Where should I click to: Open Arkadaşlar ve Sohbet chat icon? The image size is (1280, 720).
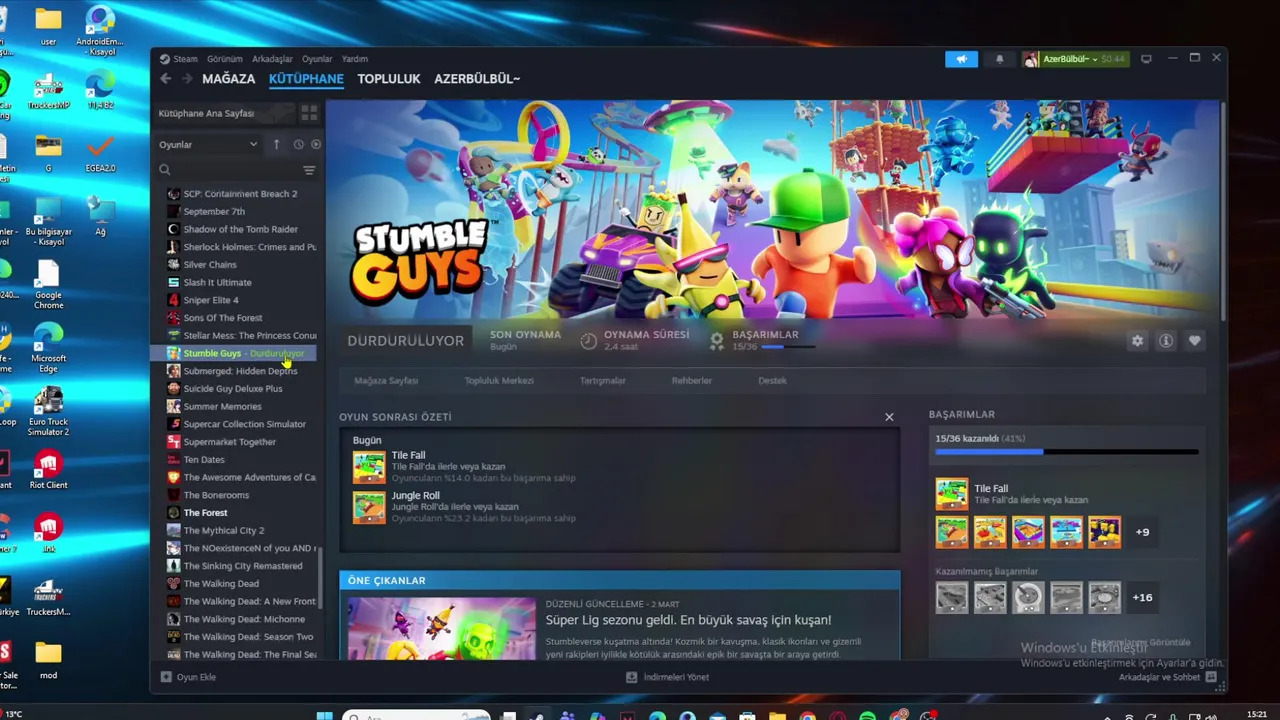click(x=1211, y=677)
